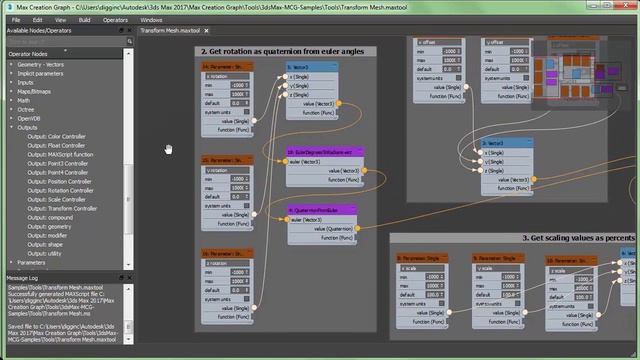Collapse the Outputs category

pyautogui.click(x=11, y=127)
